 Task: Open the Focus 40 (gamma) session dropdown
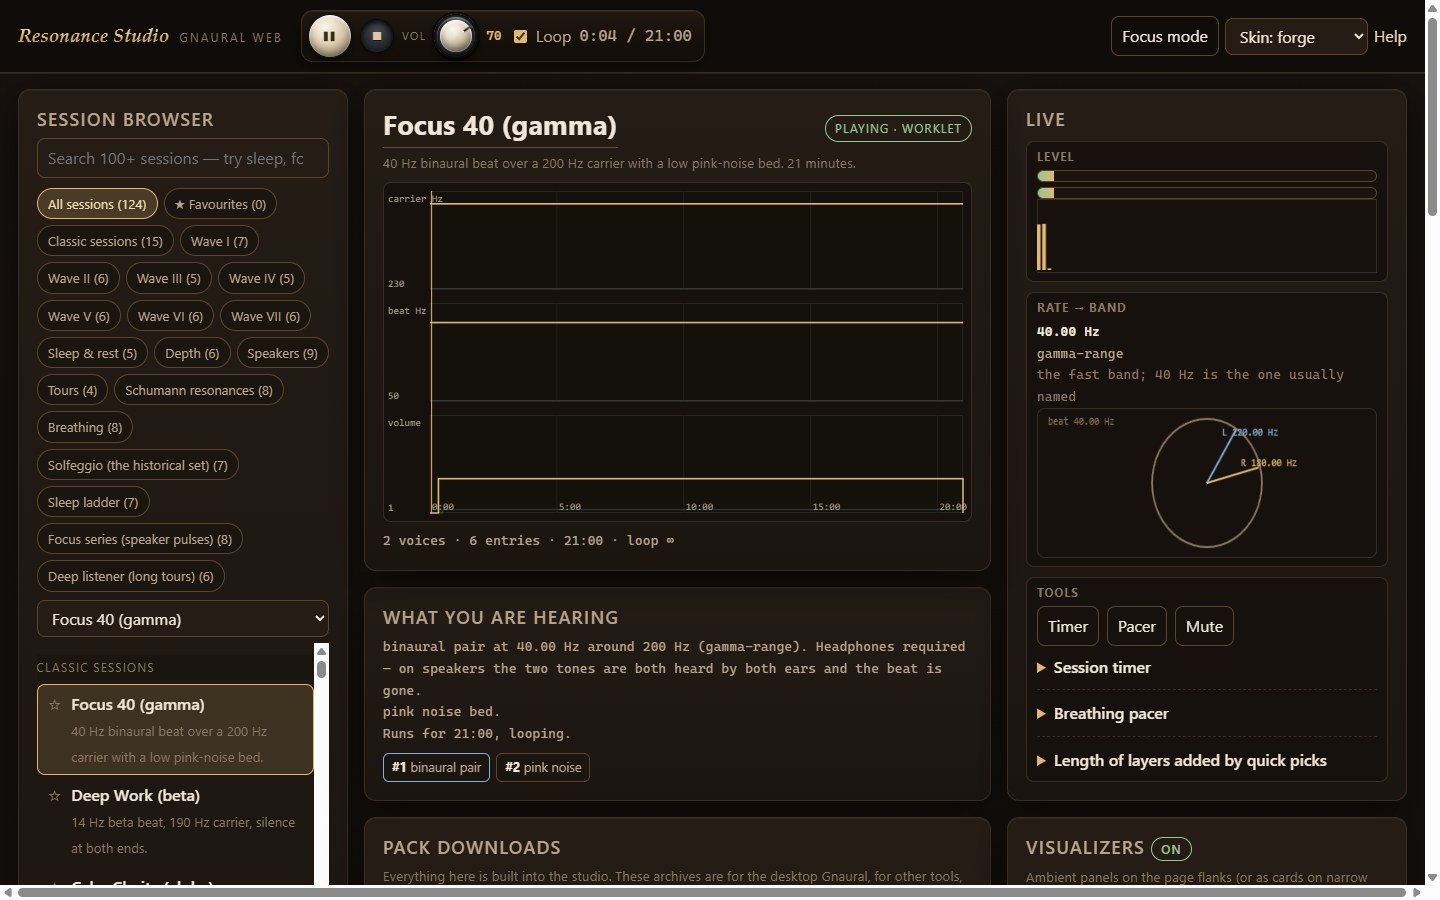point(183,619)
